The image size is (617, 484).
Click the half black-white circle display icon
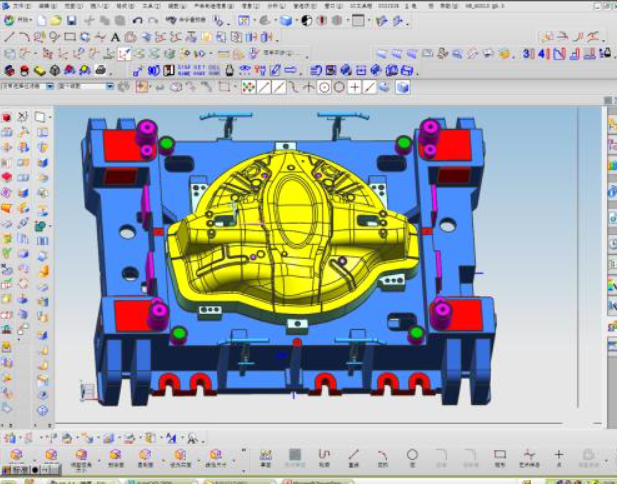[307, 20]
